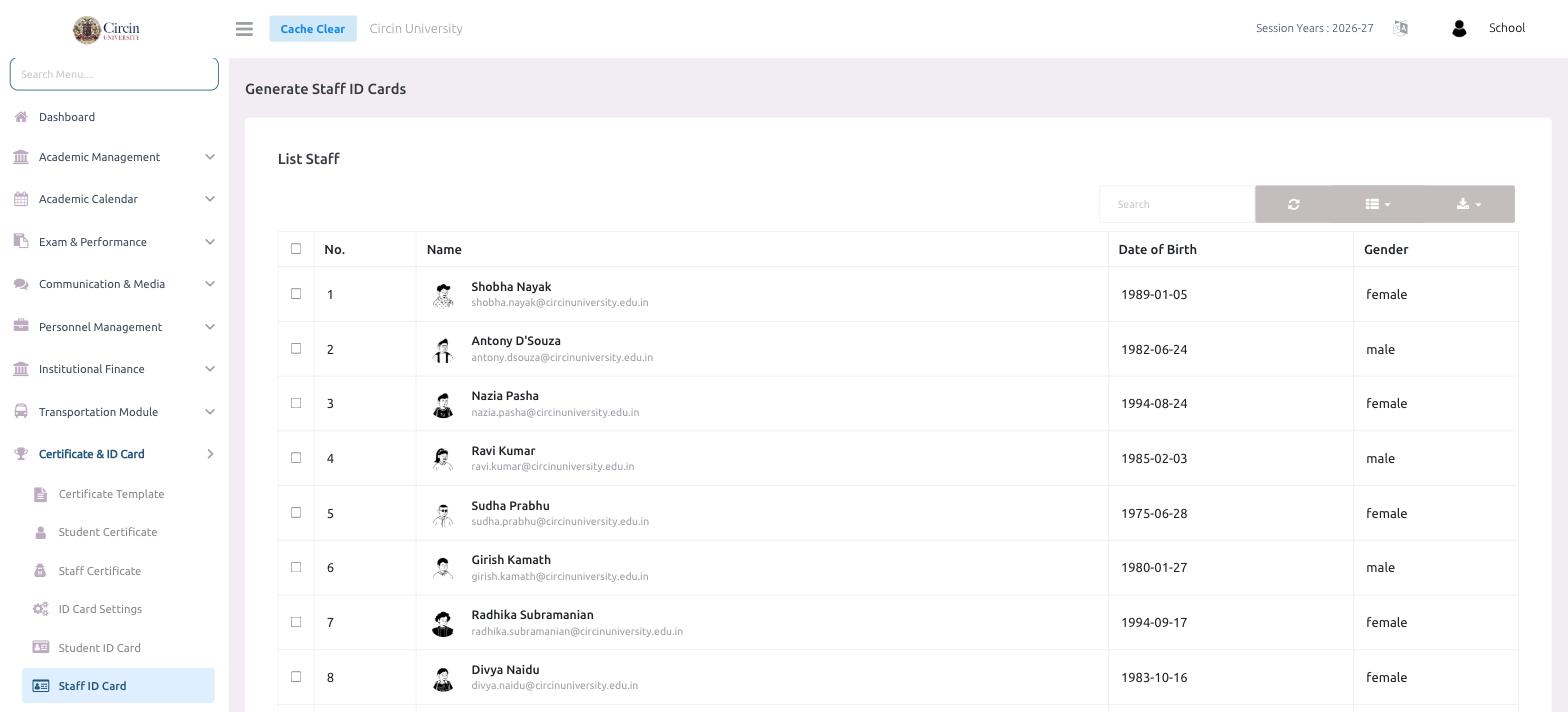
Task: Refresh the staff list table
Action: pos(1294,204)
